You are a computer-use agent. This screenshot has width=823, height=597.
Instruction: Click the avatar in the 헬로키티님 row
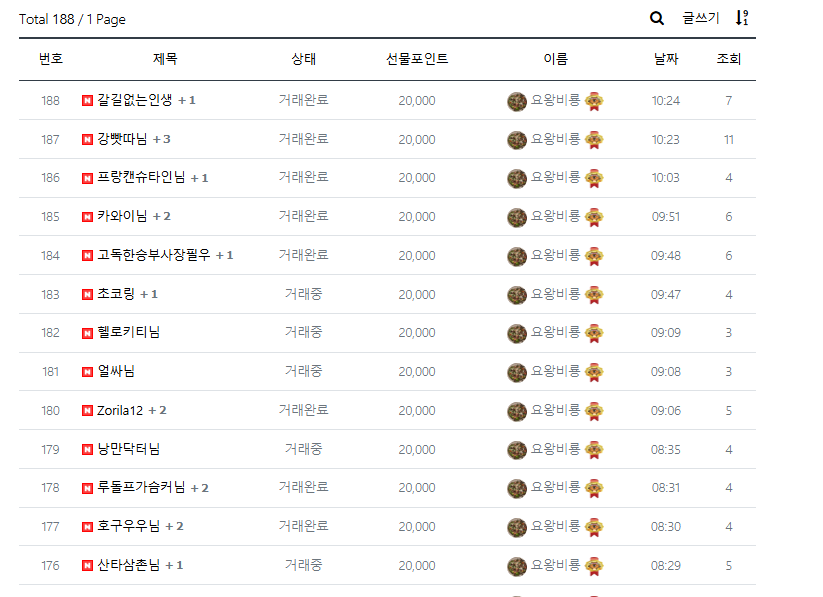click(517, 332)
